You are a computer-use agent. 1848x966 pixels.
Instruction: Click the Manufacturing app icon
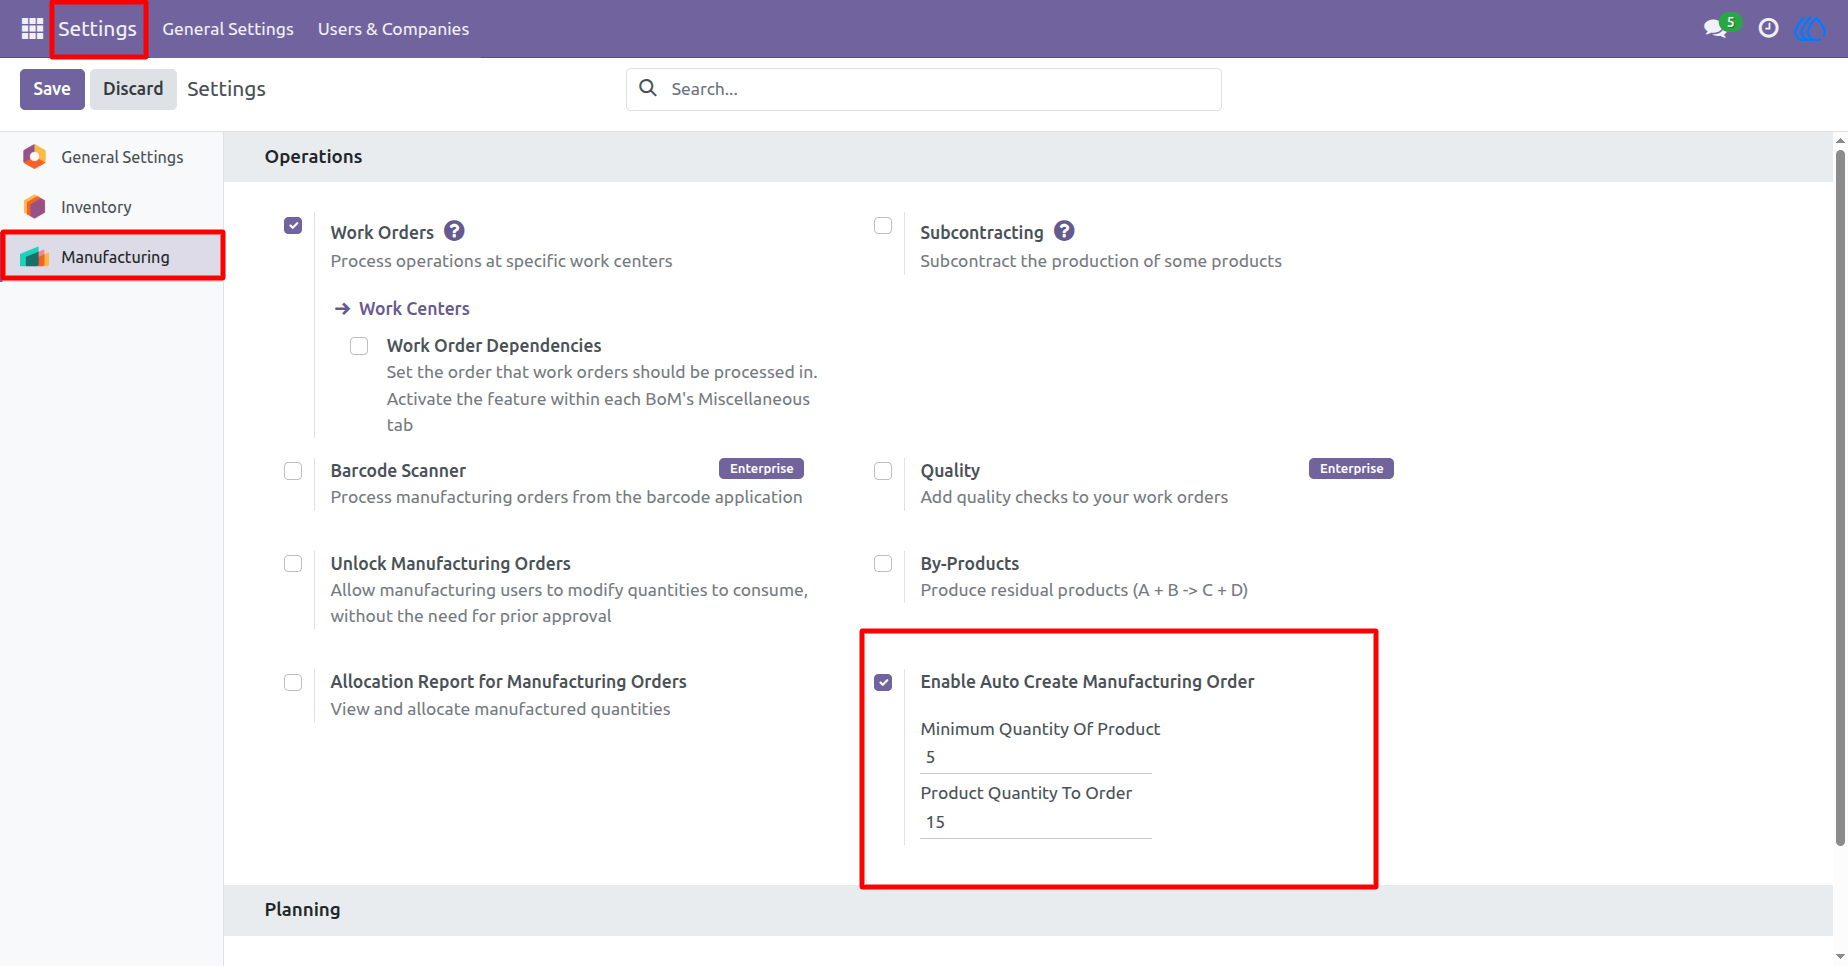(x=35, y=256)
